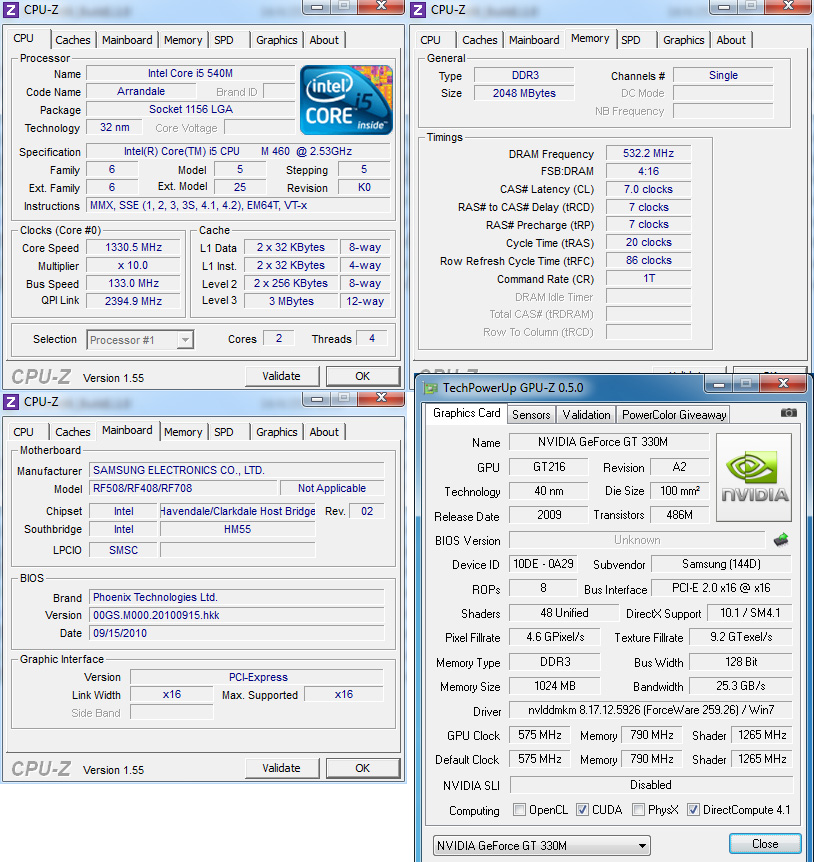Select CPU tab in the Memory window
This screenshot has height=862, width=814.
click(x=430, y=40)
